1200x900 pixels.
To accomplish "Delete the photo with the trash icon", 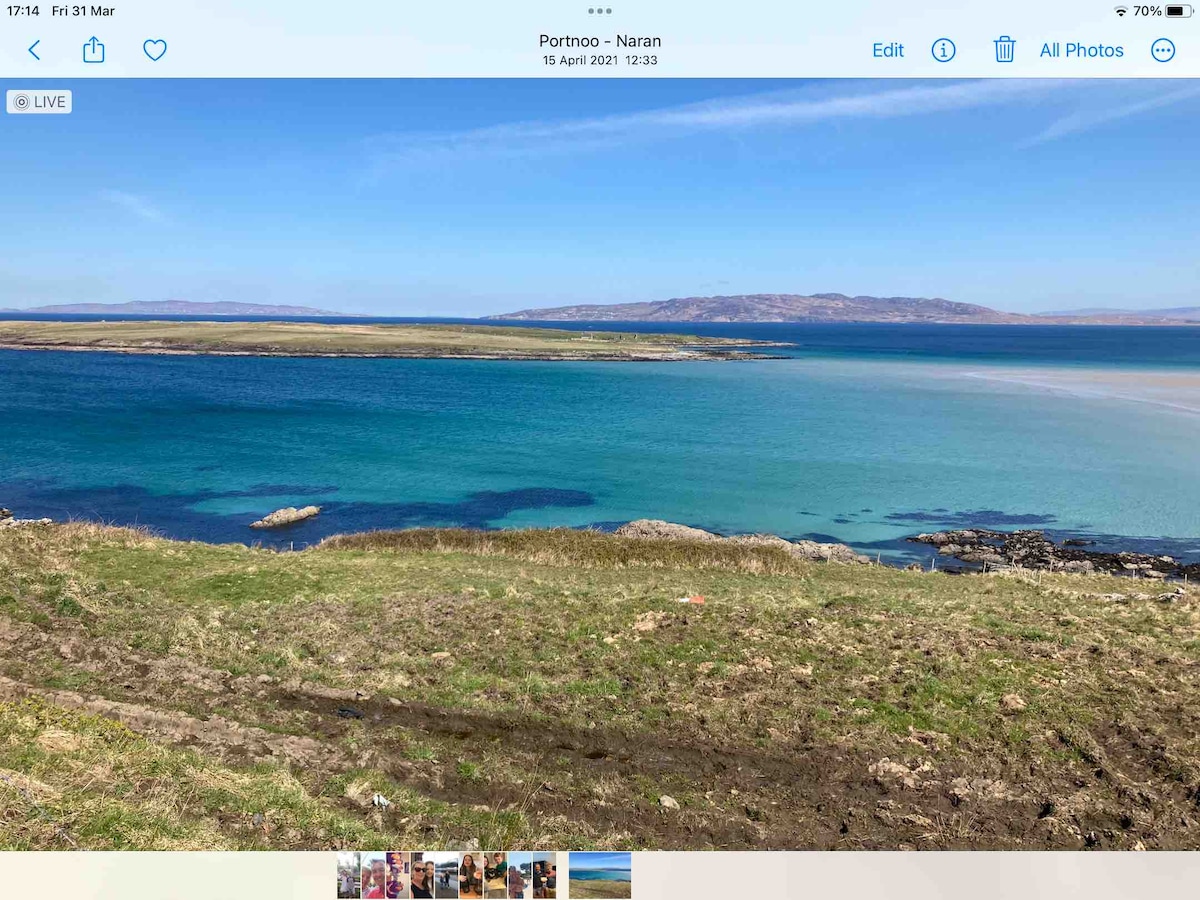I will [1004, 49].
